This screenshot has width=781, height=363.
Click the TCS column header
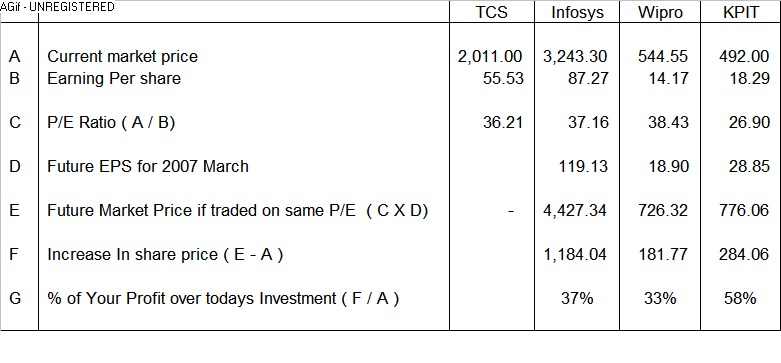492,12
